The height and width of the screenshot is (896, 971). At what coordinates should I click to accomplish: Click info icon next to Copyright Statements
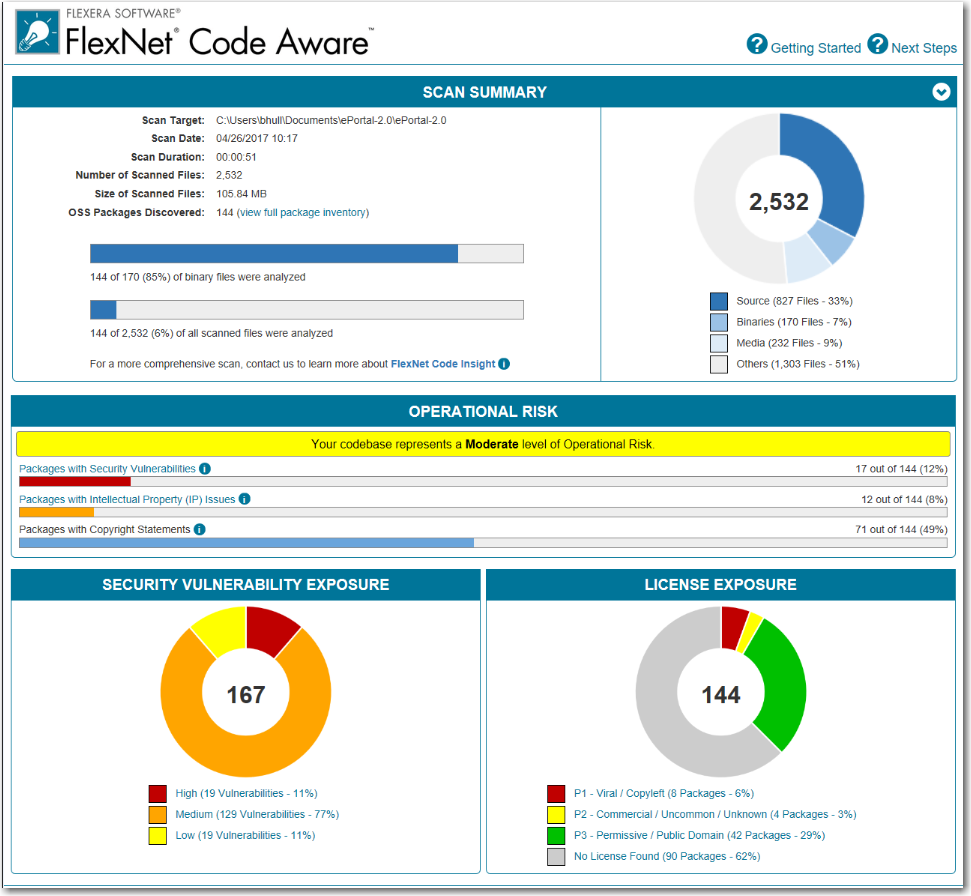point(199,529)
